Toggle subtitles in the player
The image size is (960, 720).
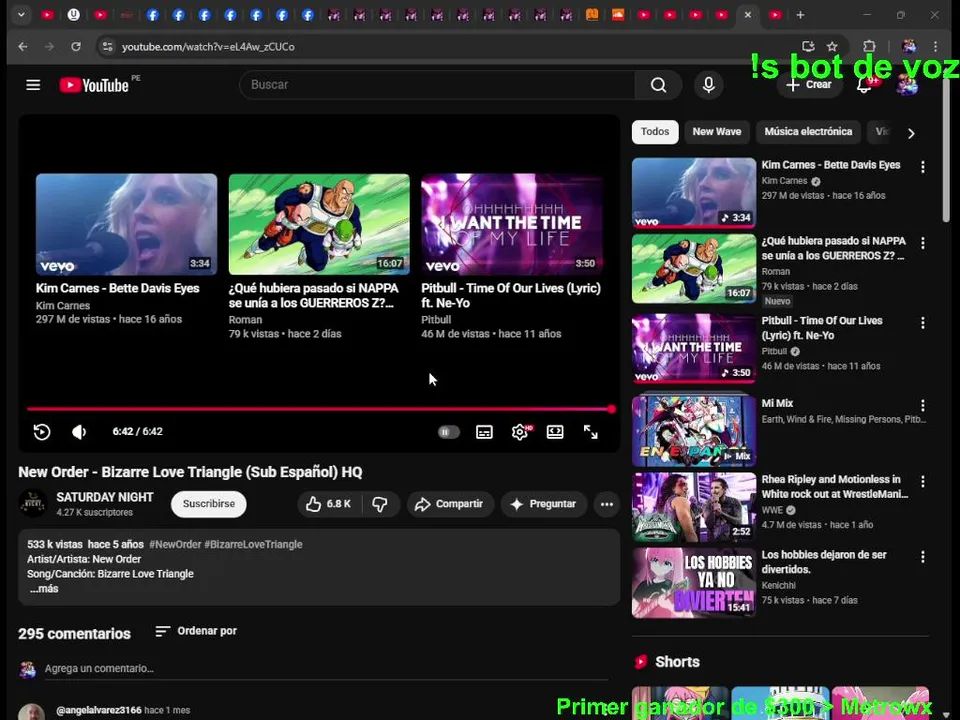coord(484,432)
